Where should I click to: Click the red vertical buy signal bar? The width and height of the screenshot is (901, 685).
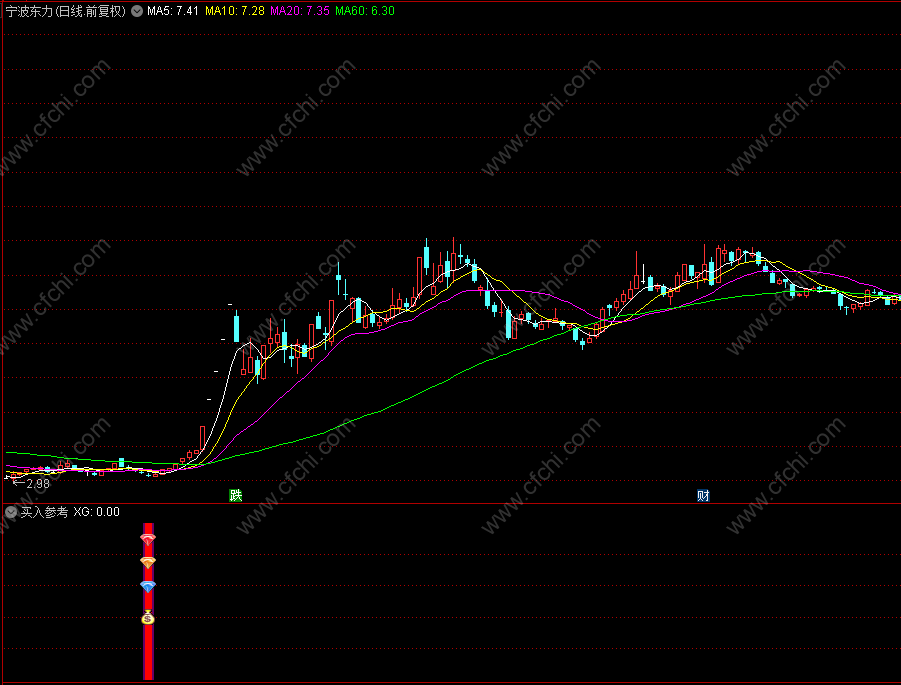(x=148, y=601)
